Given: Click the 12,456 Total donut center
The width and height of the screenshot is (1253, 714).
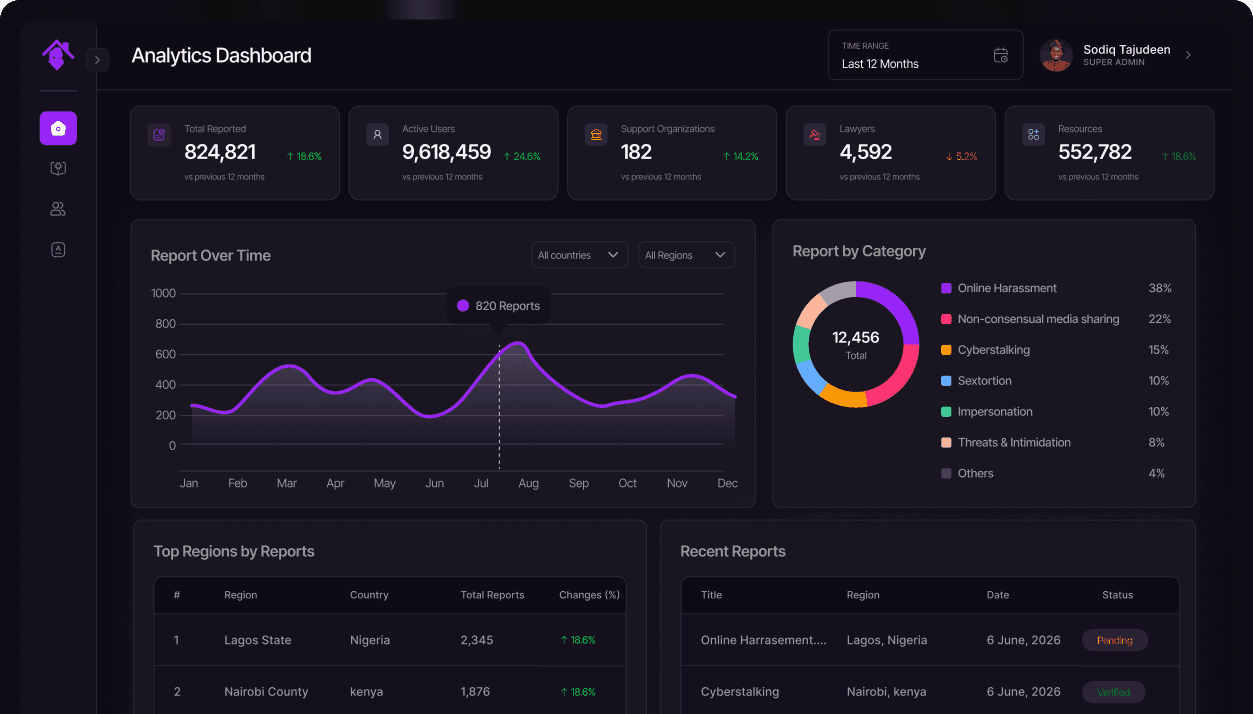Looking at the screenshot, I should click(856, 344).
